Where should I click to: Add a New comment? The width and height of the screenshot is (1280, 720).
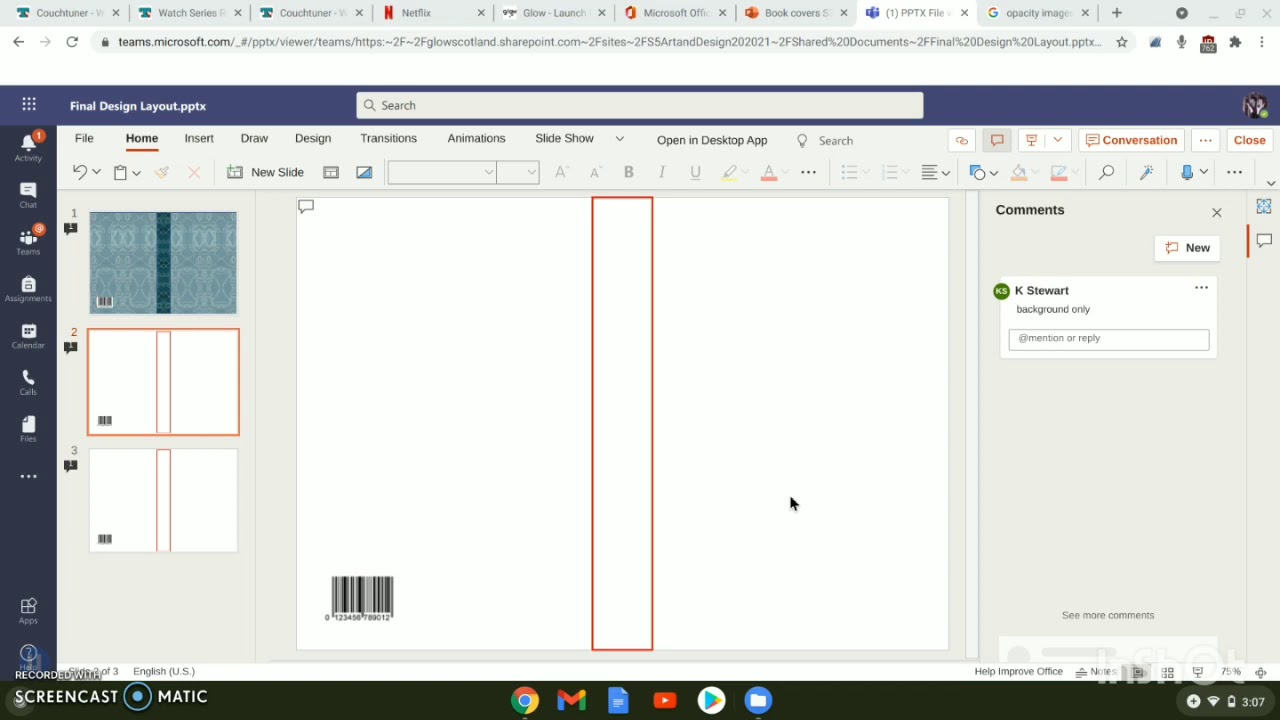click(1187, 248)
